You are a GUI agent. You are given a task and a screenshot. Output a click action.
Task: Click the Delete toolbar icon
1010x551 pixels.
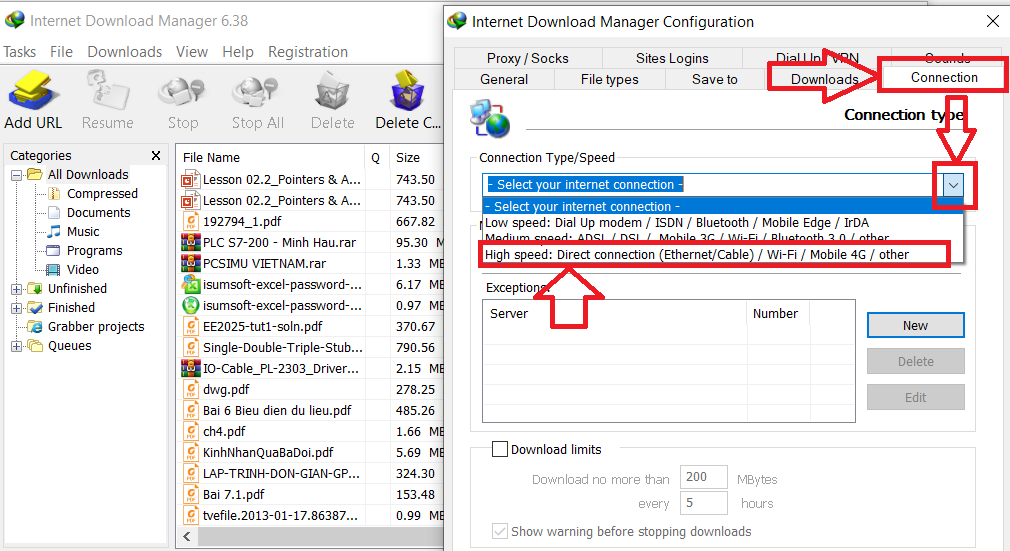332,90
